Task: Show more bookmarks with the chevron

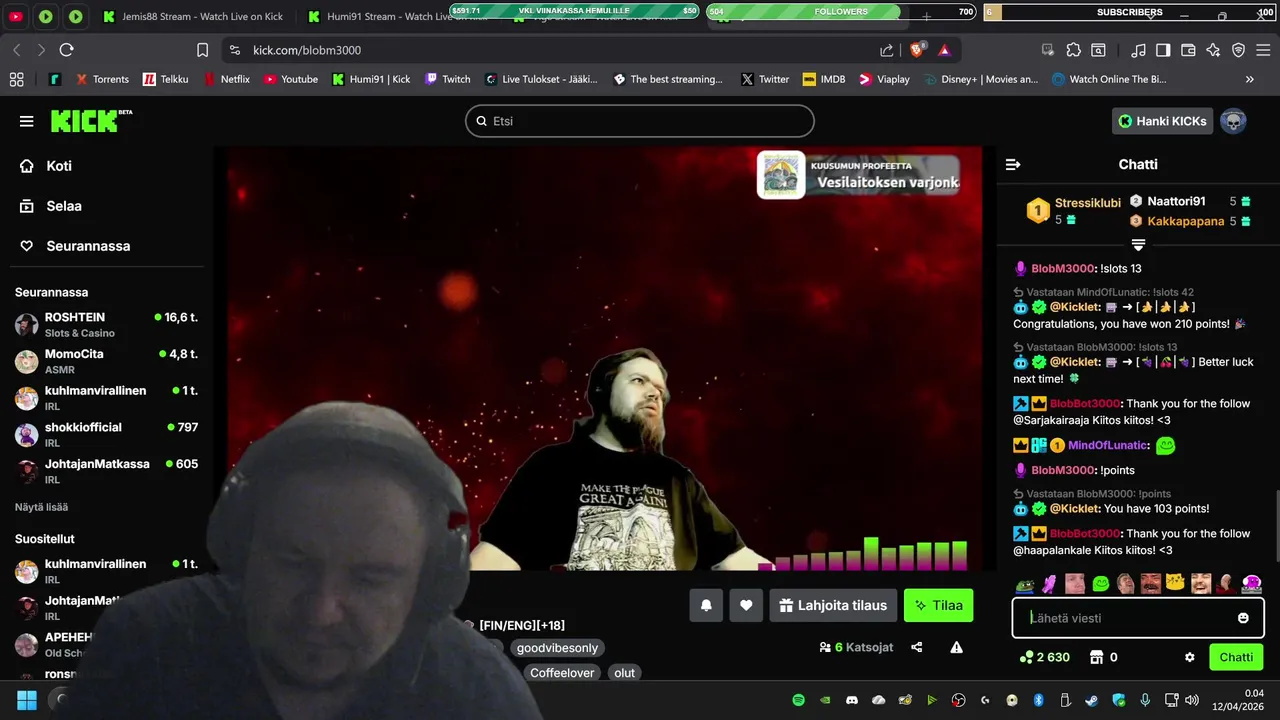Action: pyautogui.click(x=1249, y=79)
